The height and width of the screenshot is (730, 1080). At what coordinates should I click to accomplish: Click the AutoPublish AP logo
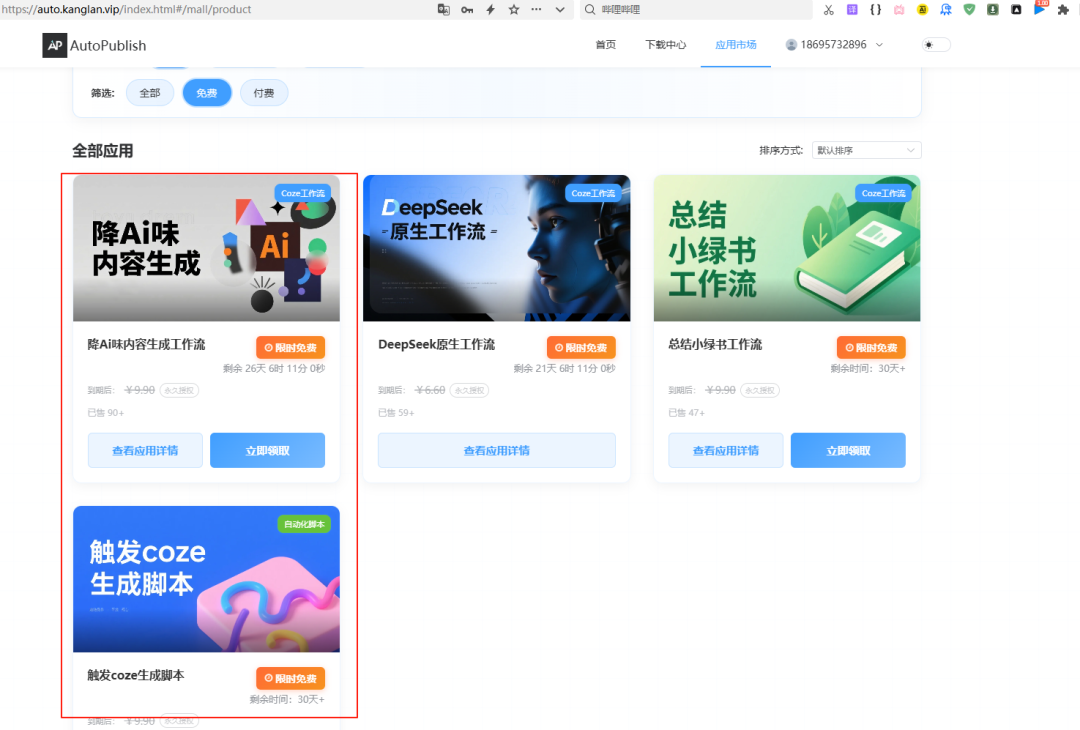click(x=54, y=45)
